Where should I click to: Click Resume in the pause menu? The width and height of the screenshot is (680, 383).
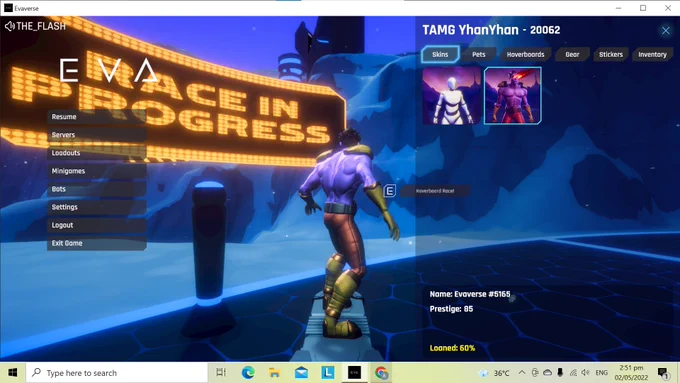[96, 117]
